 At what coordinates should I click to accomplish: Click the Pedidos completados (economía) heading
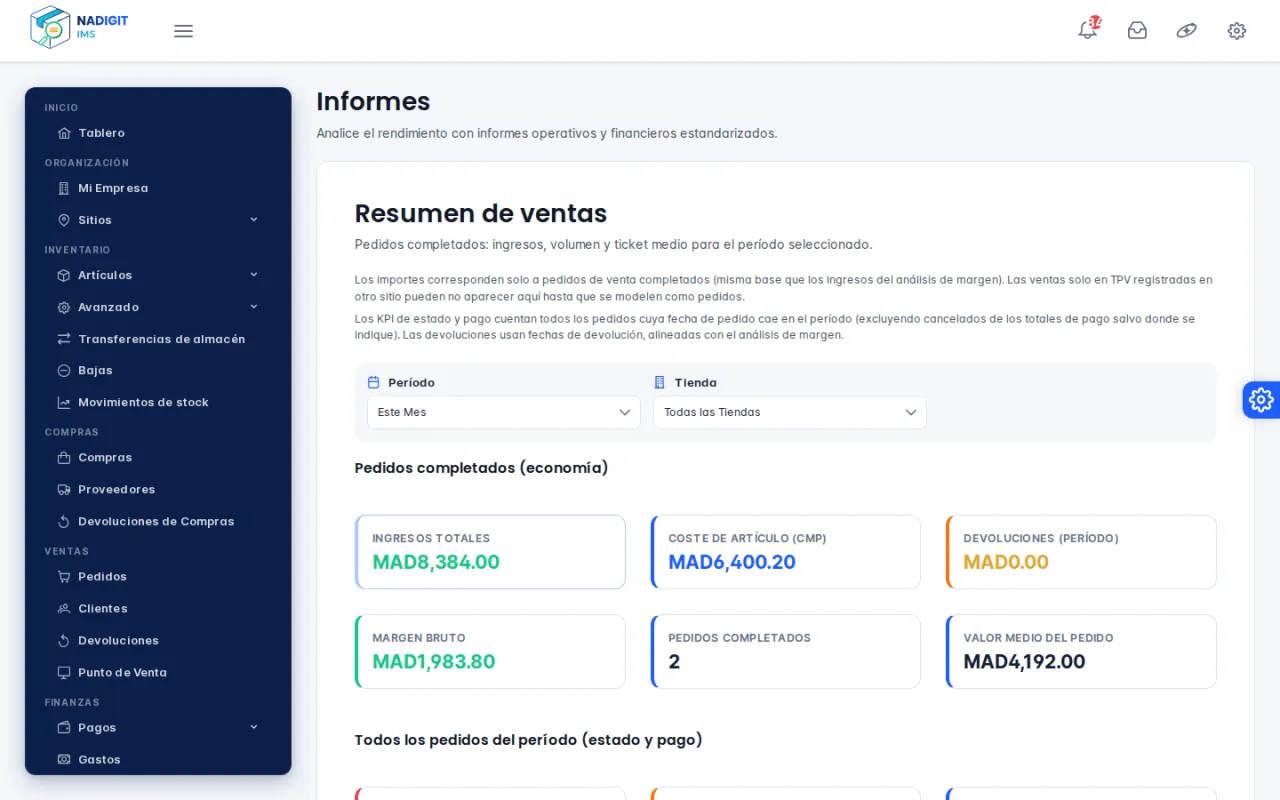[481, 467]
